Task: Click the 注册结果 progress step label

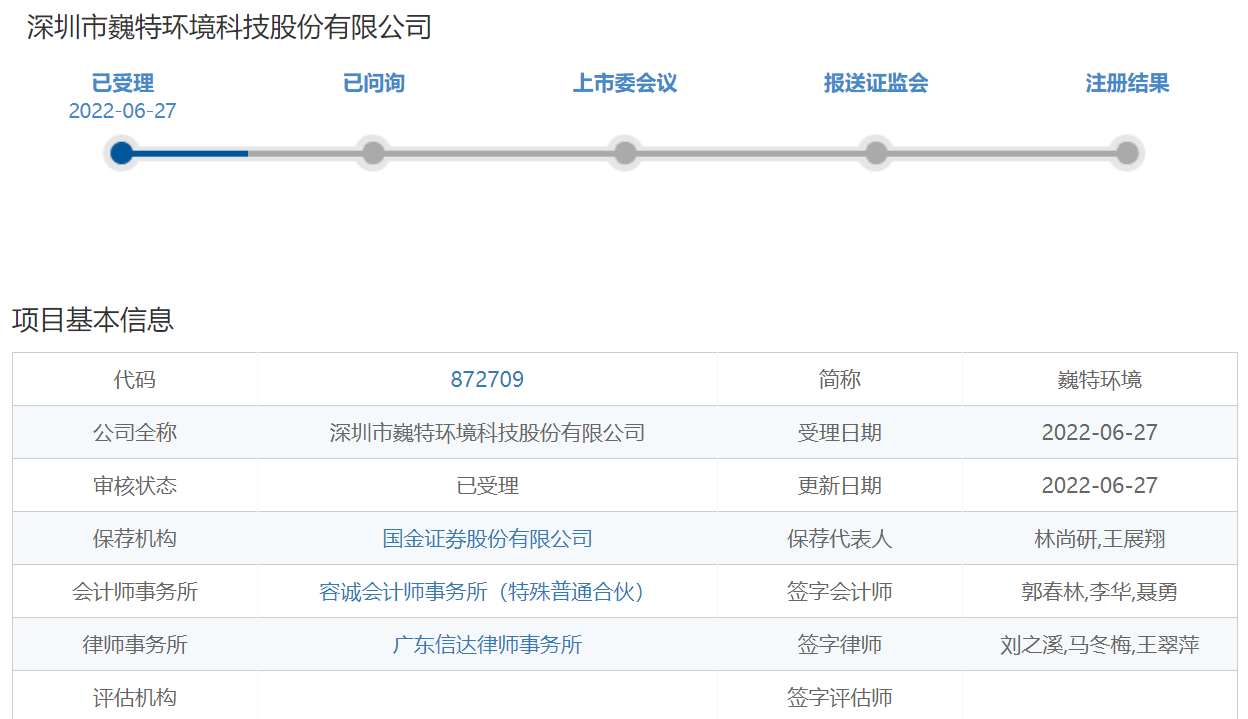Action: coord(1127,83)
